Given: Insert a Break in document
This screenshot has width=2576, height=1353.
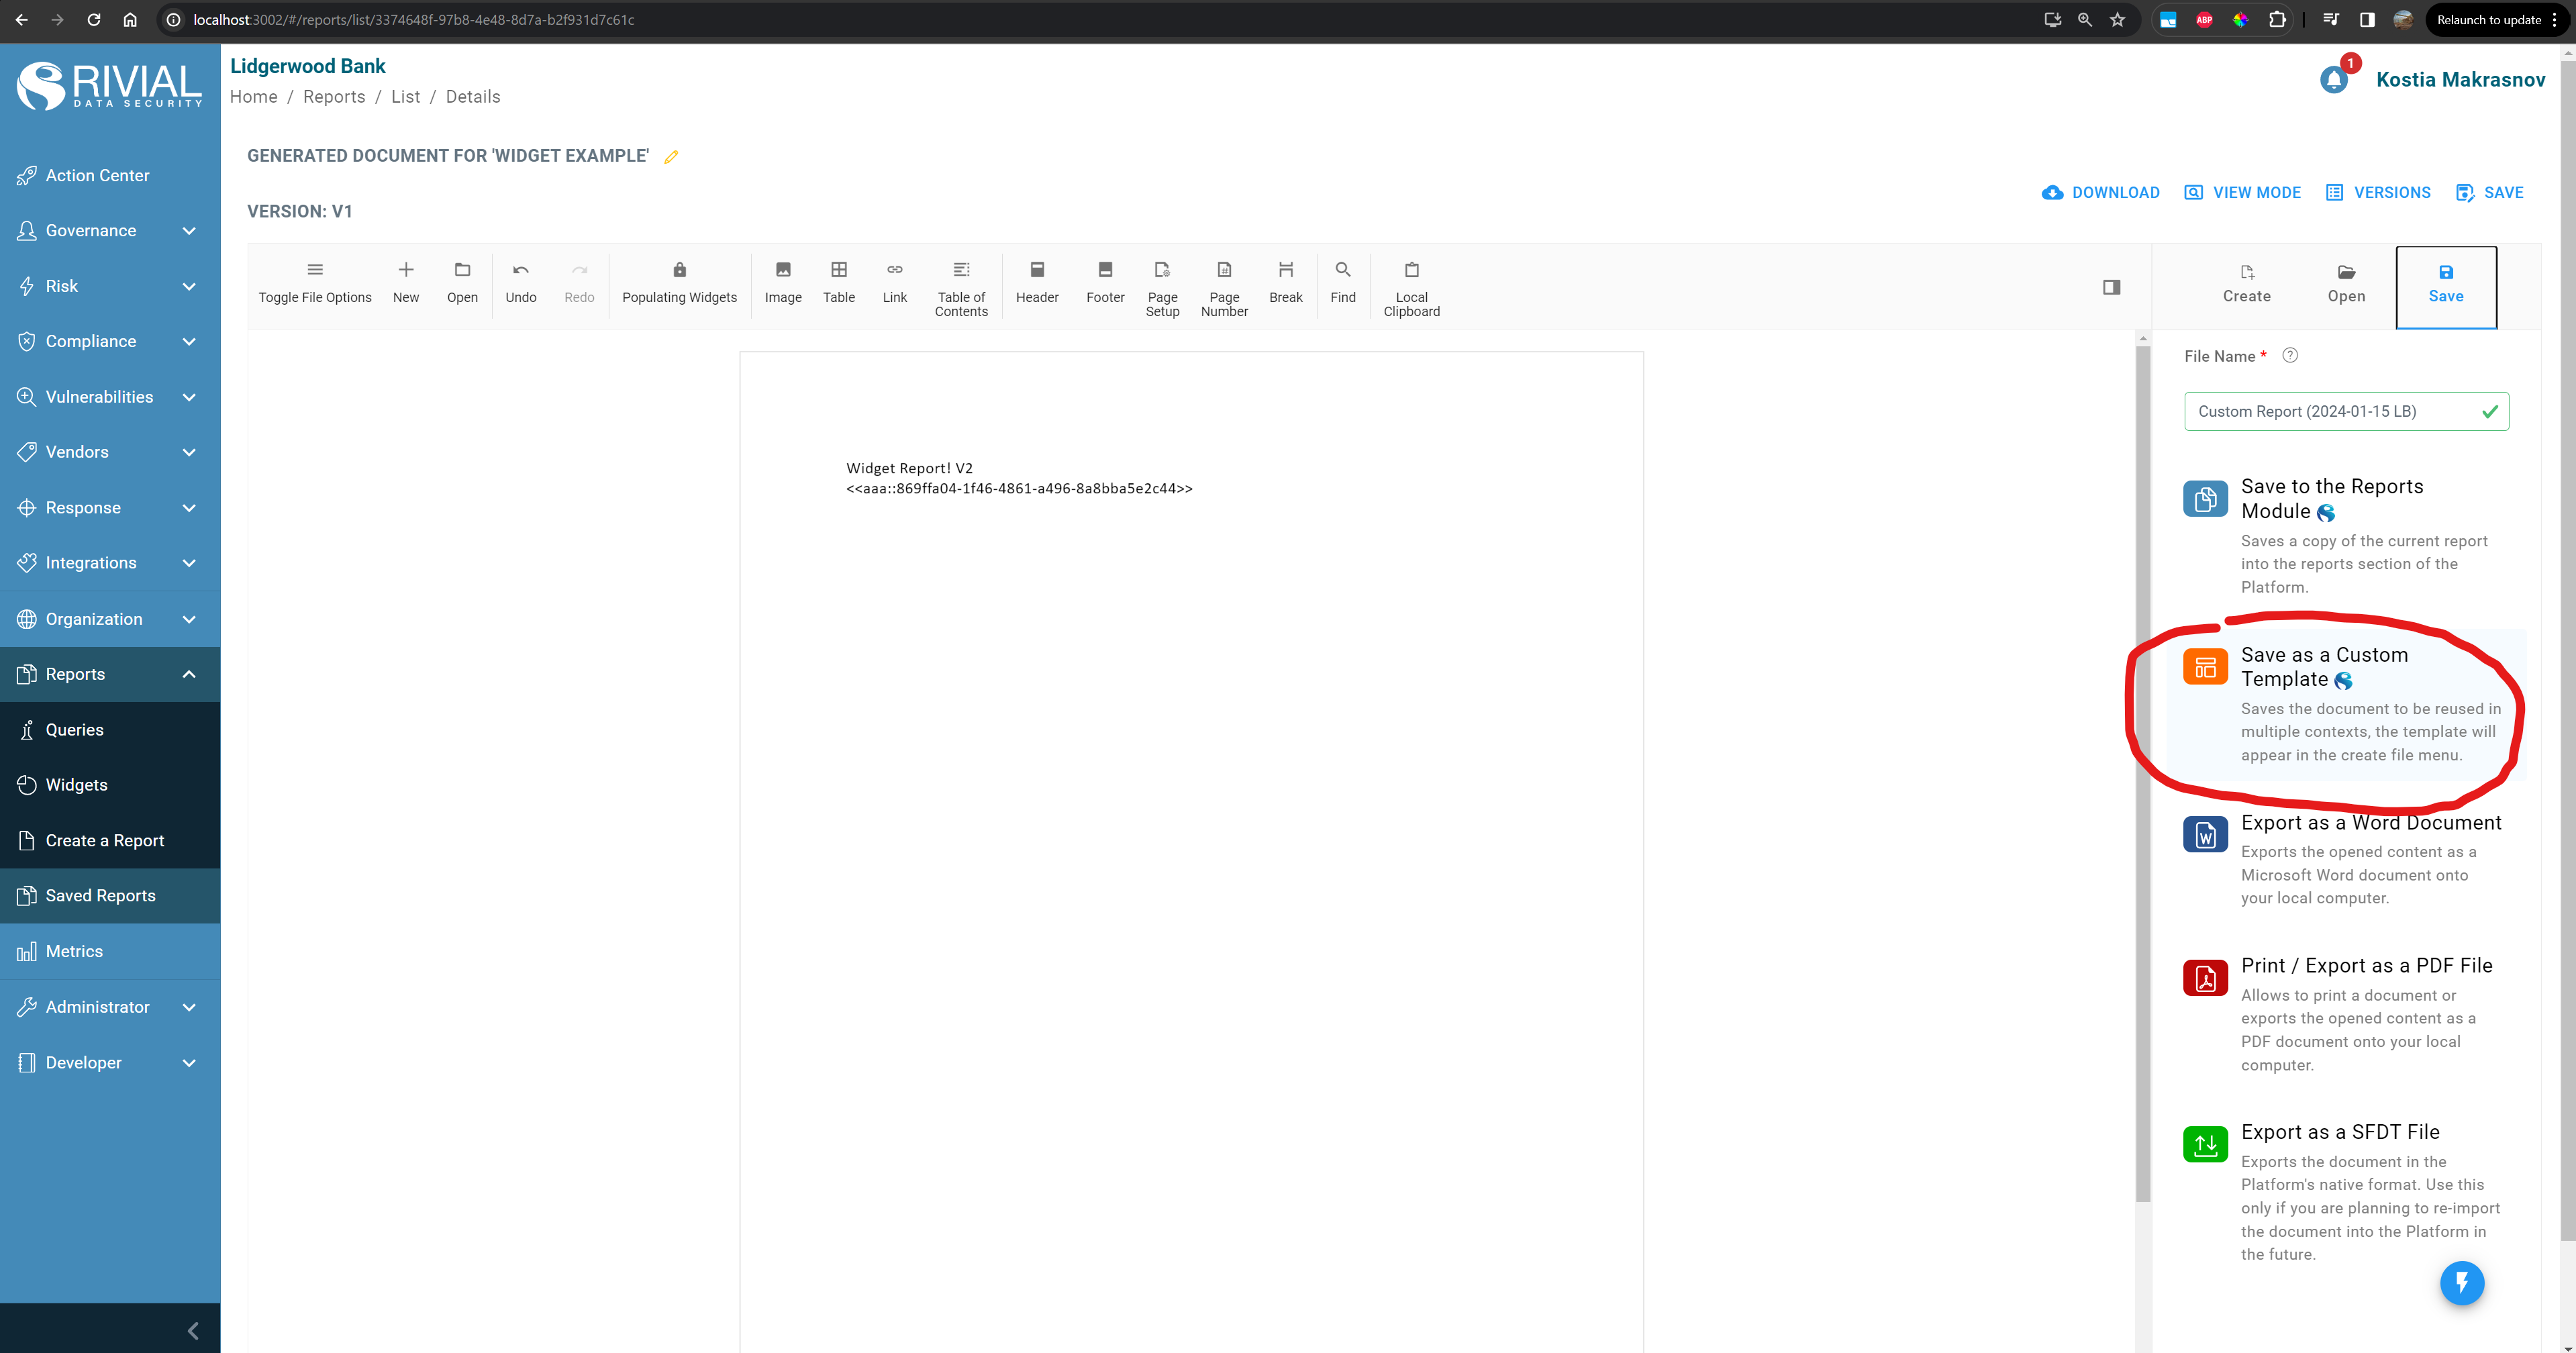Looking at the screenshot, I should [x=1285, y=282].
